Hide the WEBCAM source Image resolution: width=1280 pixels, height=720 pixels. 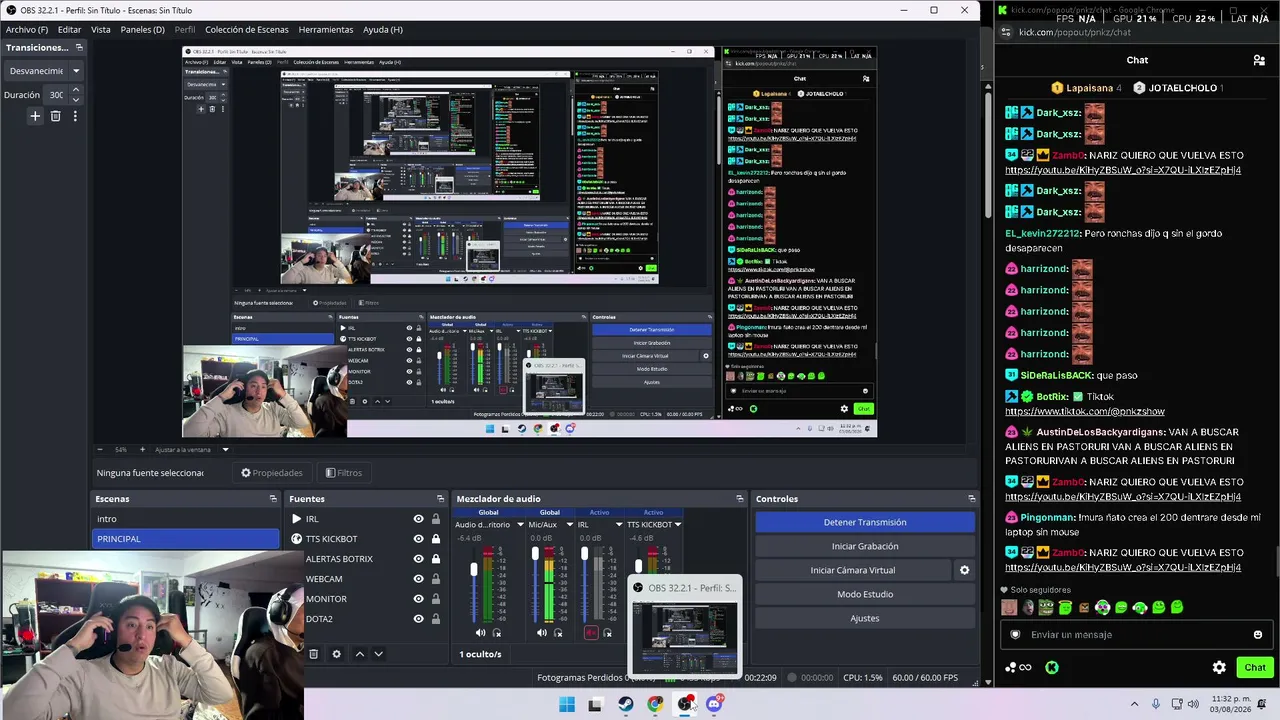(418, 579)
